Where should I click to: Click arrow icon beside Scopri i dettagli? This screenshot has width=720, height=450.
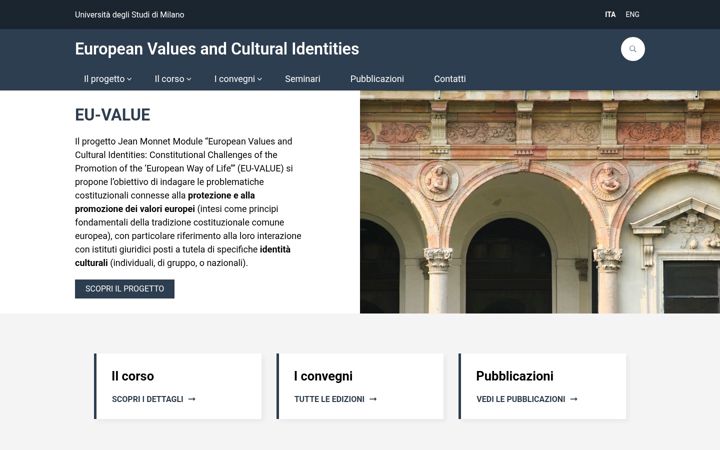pos(192,399)
